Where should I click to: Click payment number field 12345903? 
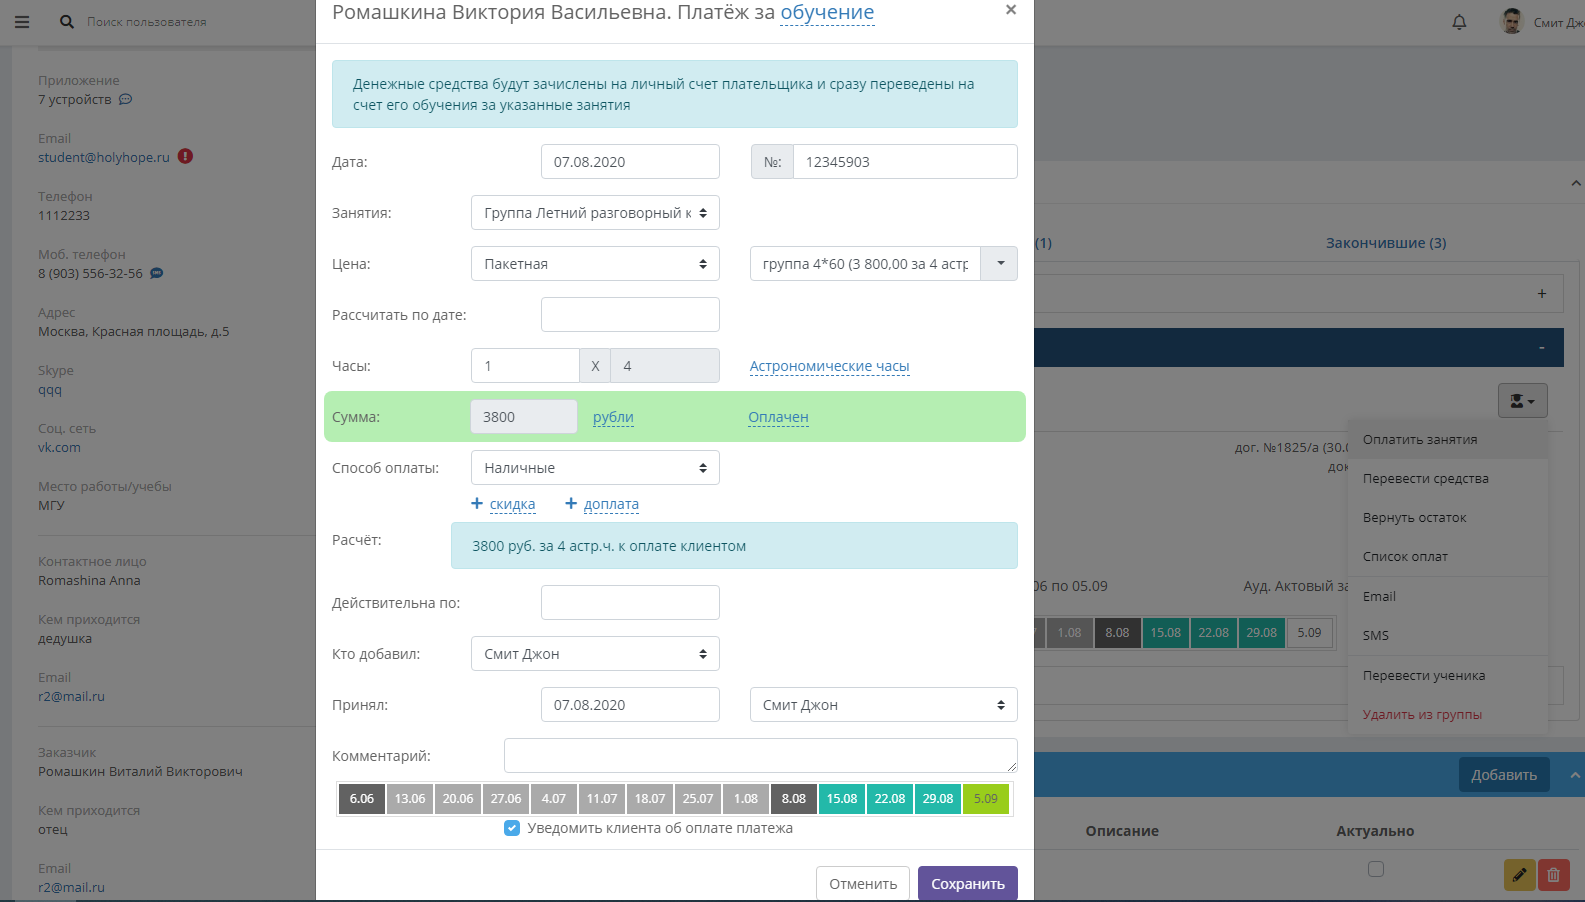905,162
